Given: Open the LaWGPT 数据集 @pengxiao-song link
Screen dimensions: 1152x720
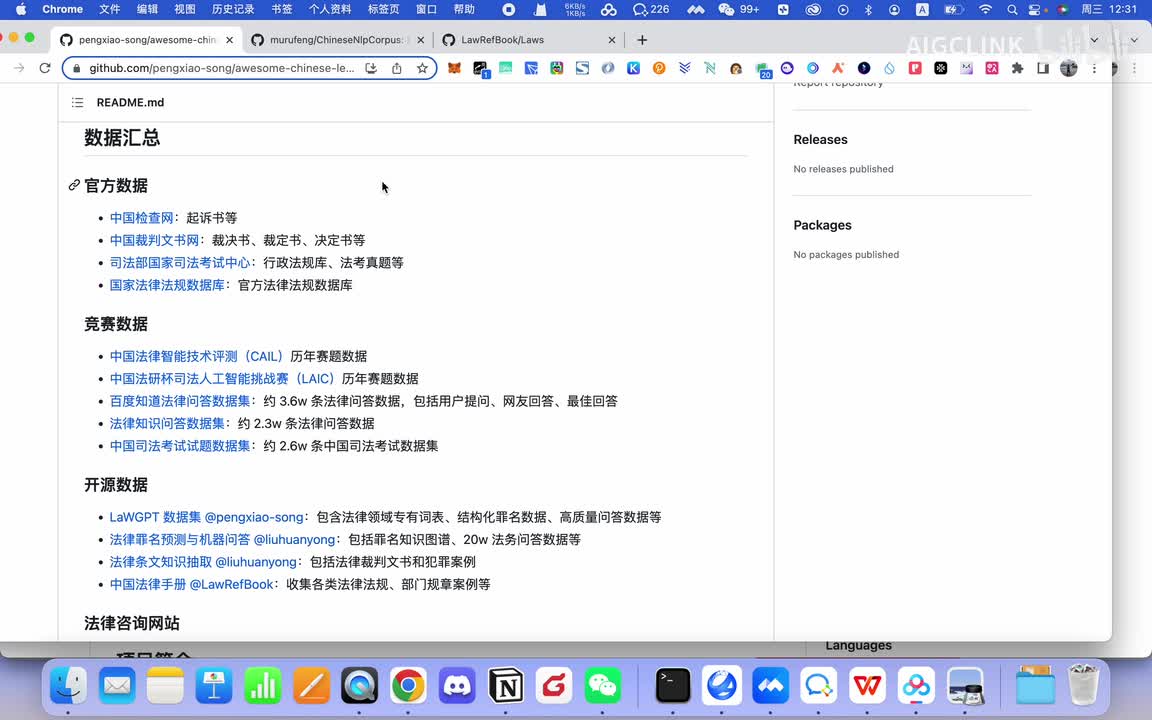Looking at the screenshot, I should (x=206, y=517).
